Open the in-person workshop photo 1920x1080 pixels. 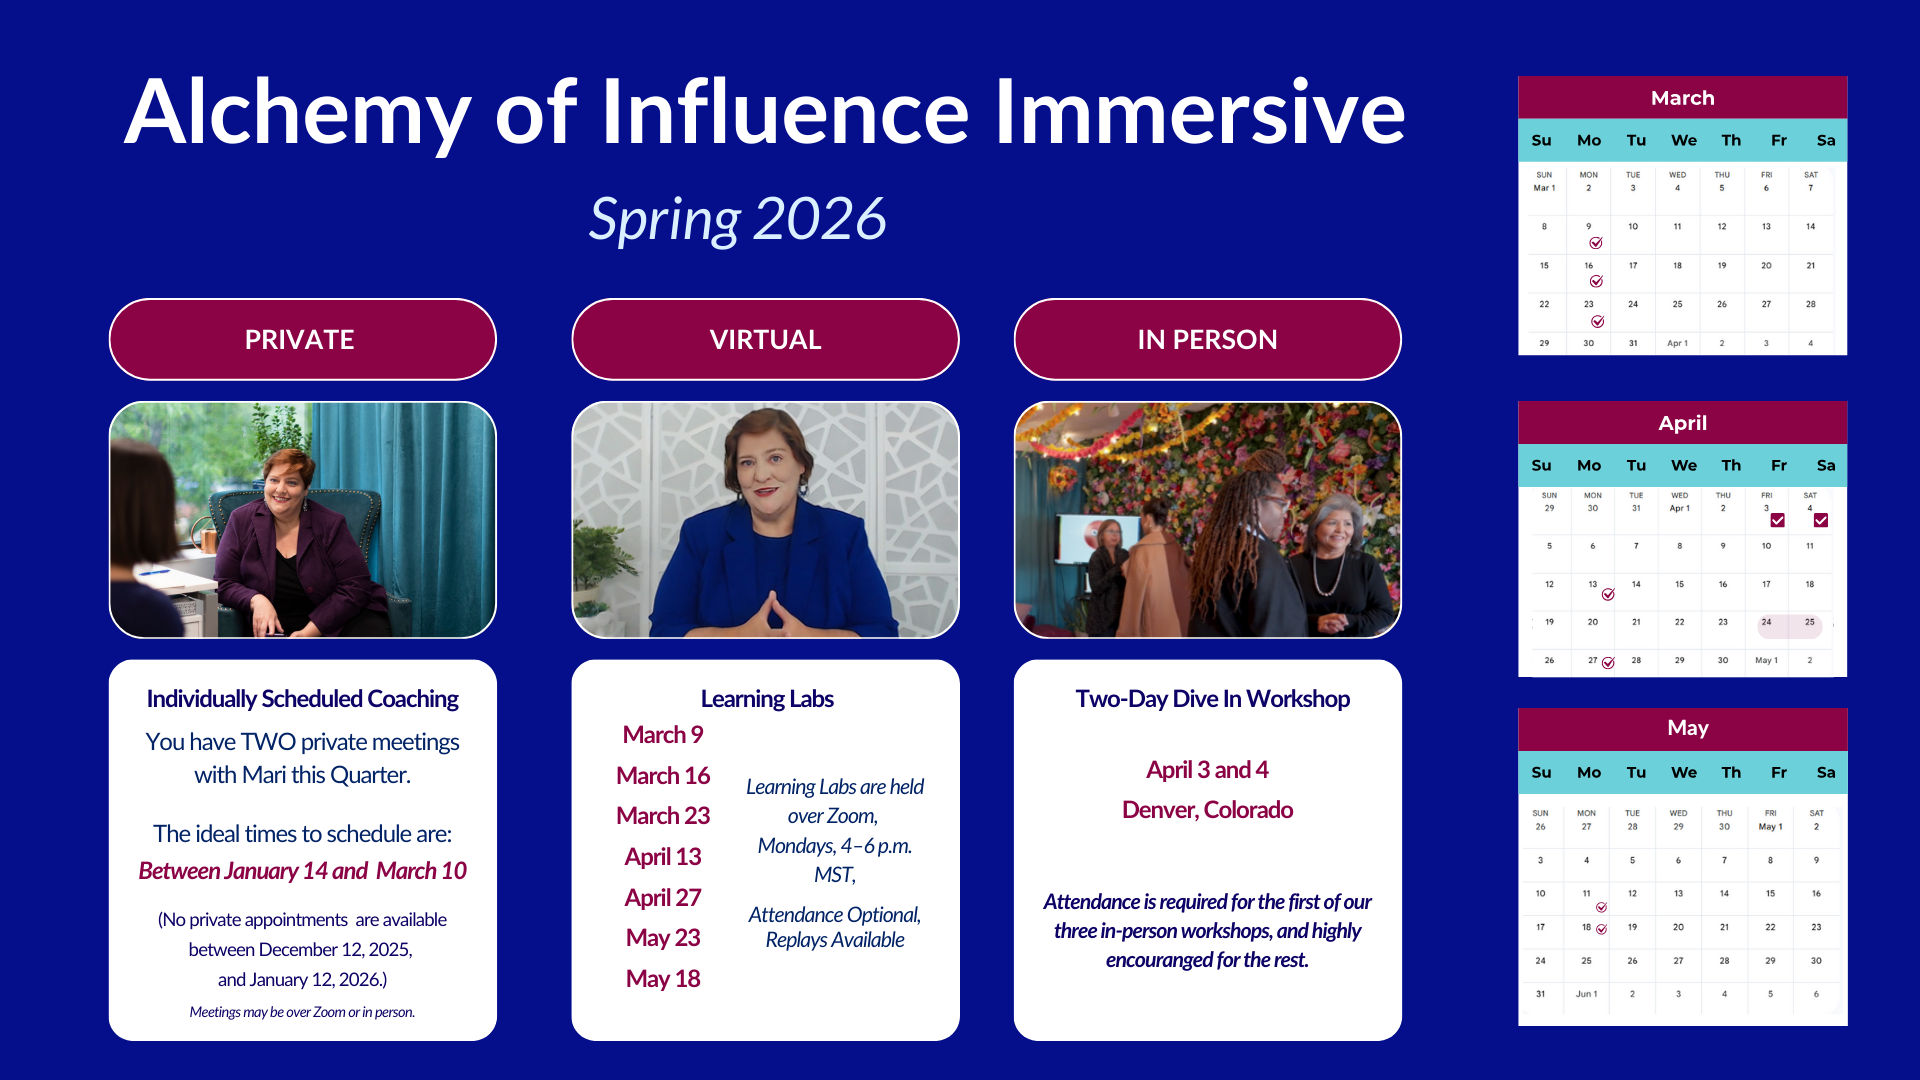(x=1207, y=519)
